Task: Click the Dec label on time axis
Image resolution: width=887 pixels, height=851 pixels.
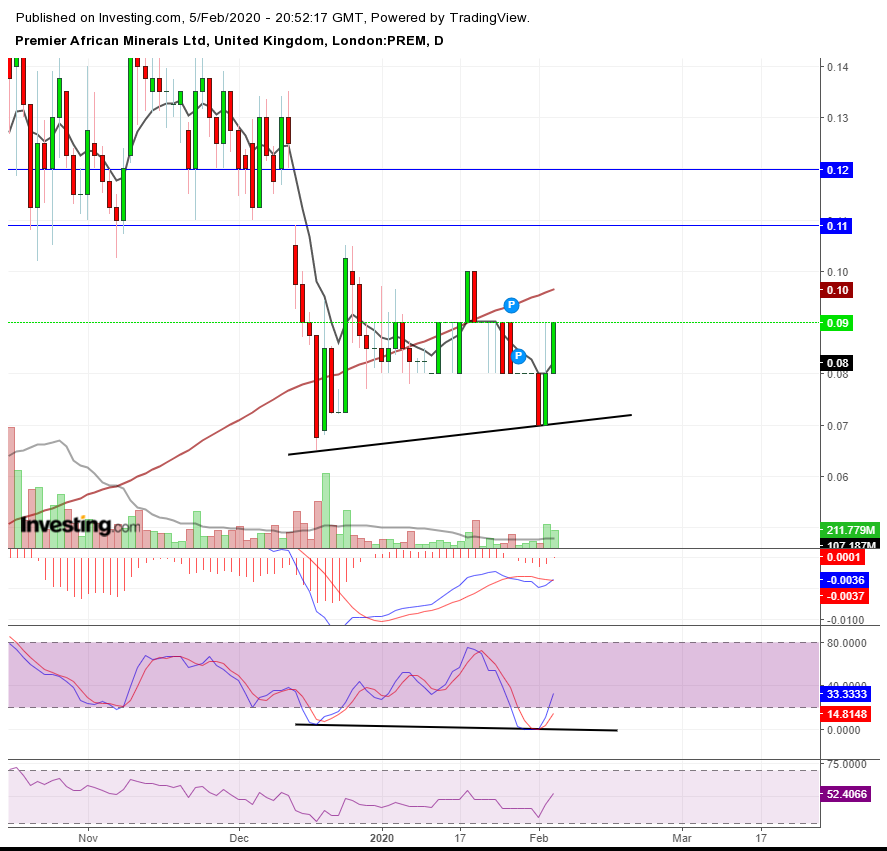Action: click(239, 837)
